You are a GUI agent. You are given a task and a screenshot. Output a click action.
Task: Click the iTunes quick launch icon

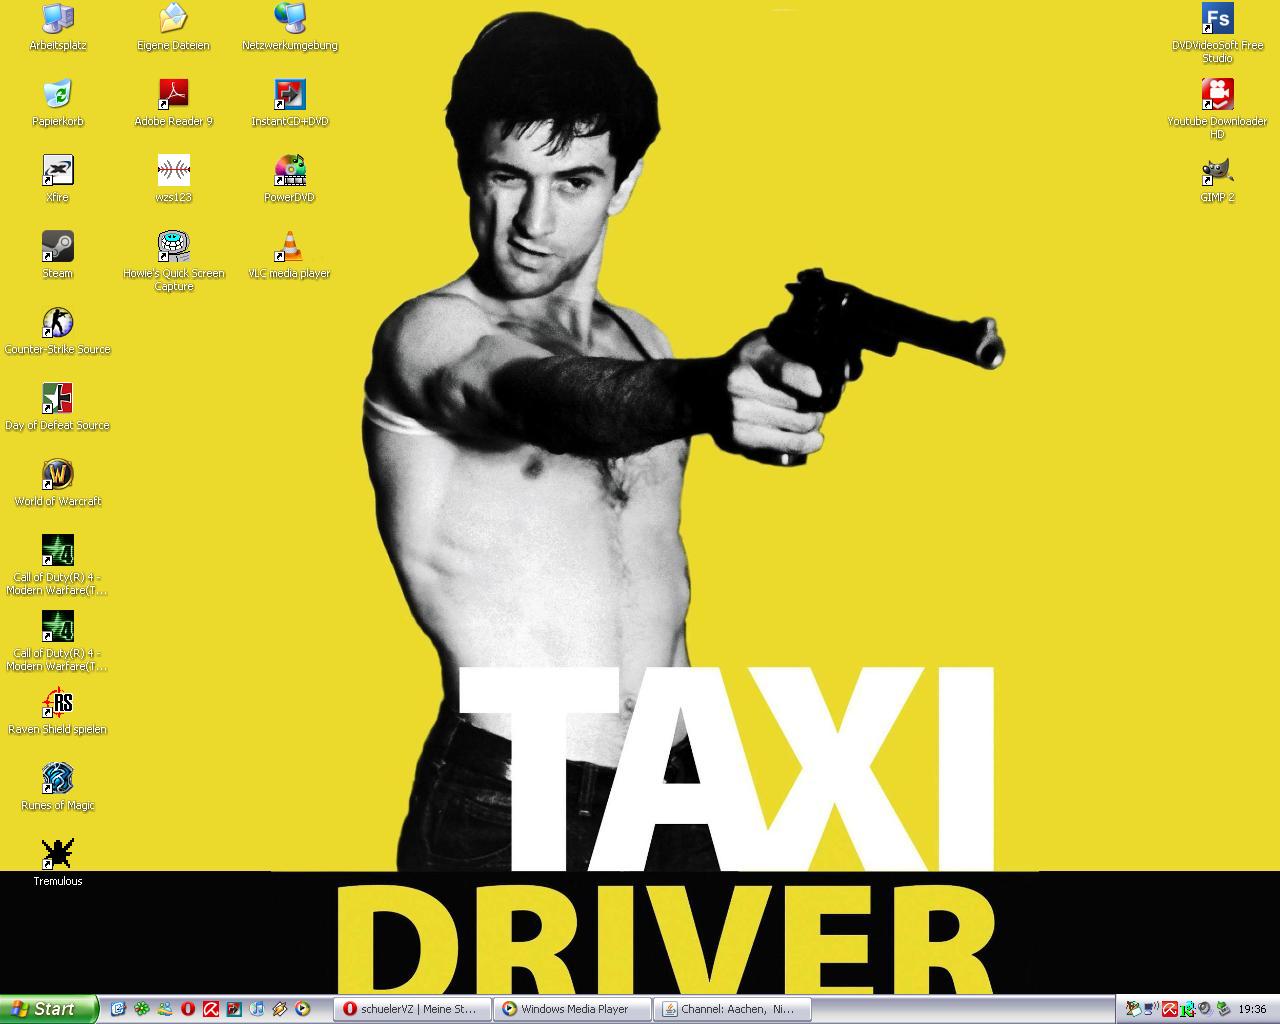tap(257, 1009)
